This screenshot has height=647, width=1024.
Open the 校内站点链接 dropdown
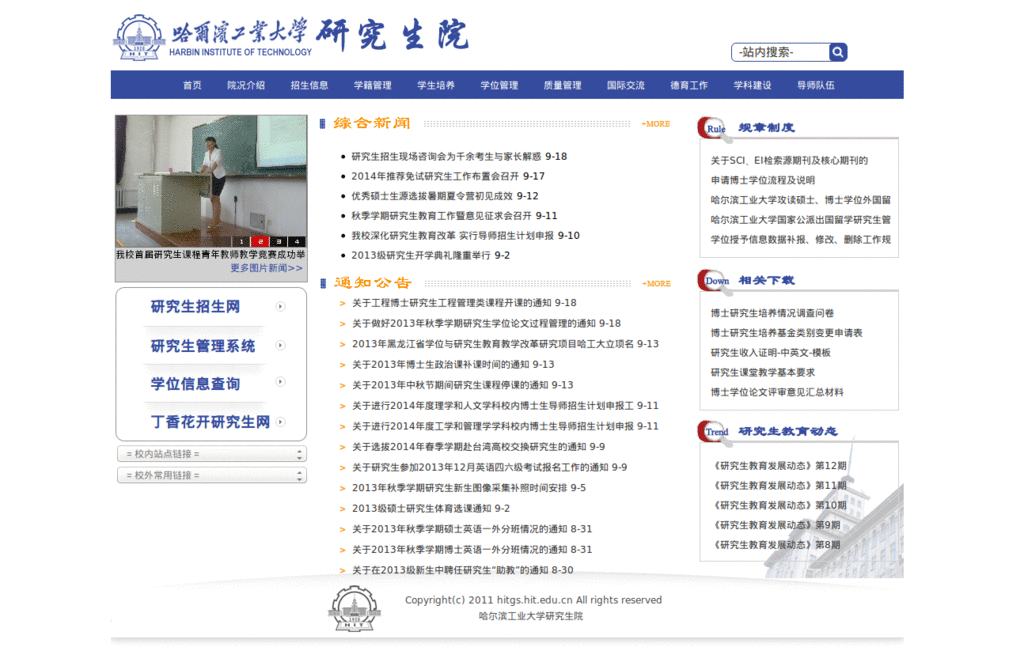pos(212,454)
